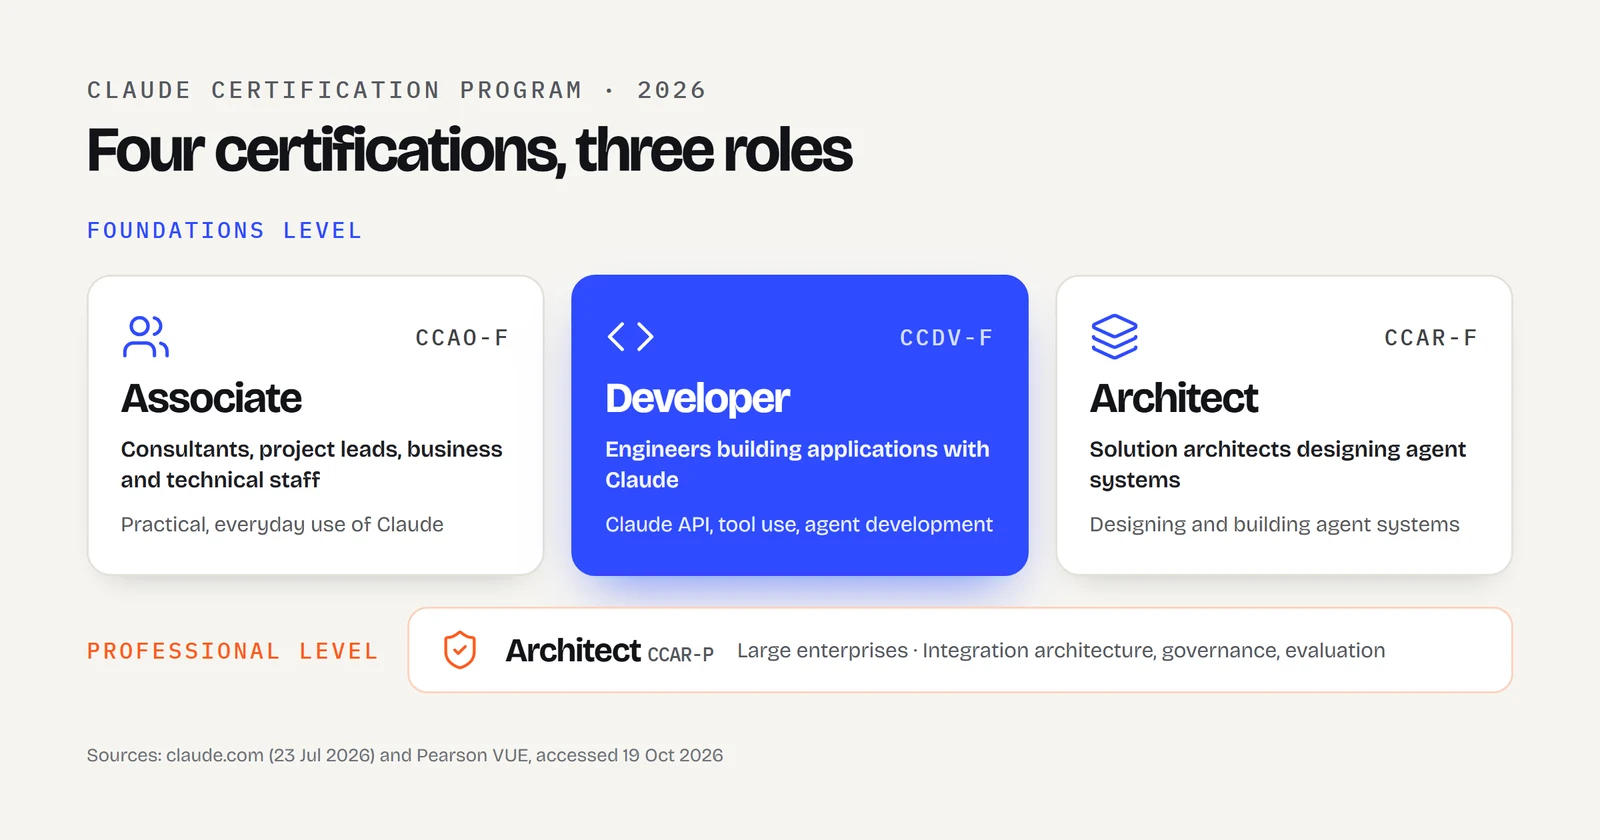Click the 'CLAUDE CERTIFICATION PROGRAM · 2026' overline
This screenshot has width=1600, height=840.
click(396, 90)
